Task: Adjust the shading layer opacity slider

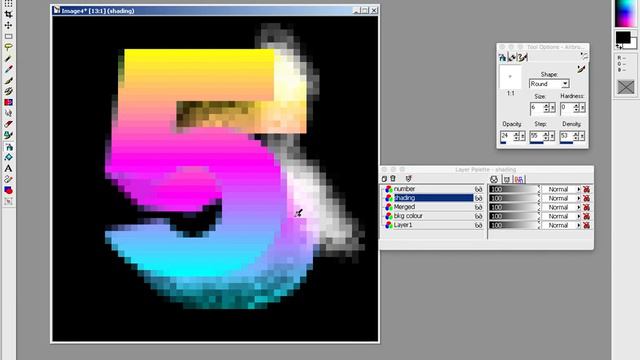Action: (x=514, y=198)
